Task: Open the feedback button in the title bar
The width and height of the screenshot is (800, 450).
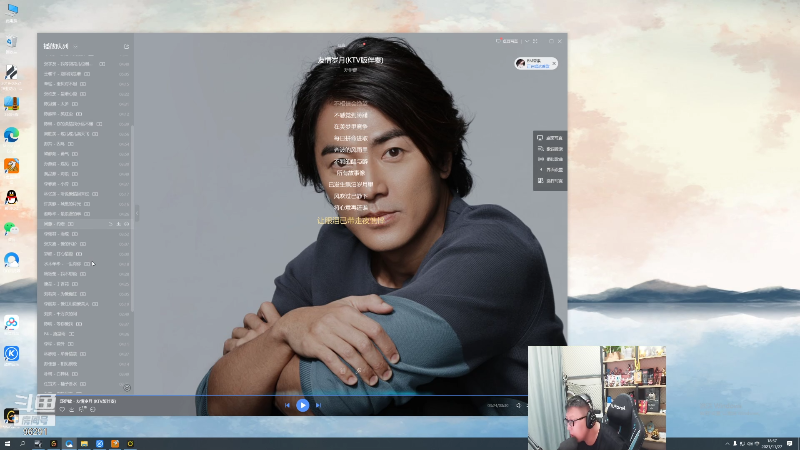Action: click(x=507, y=41)
